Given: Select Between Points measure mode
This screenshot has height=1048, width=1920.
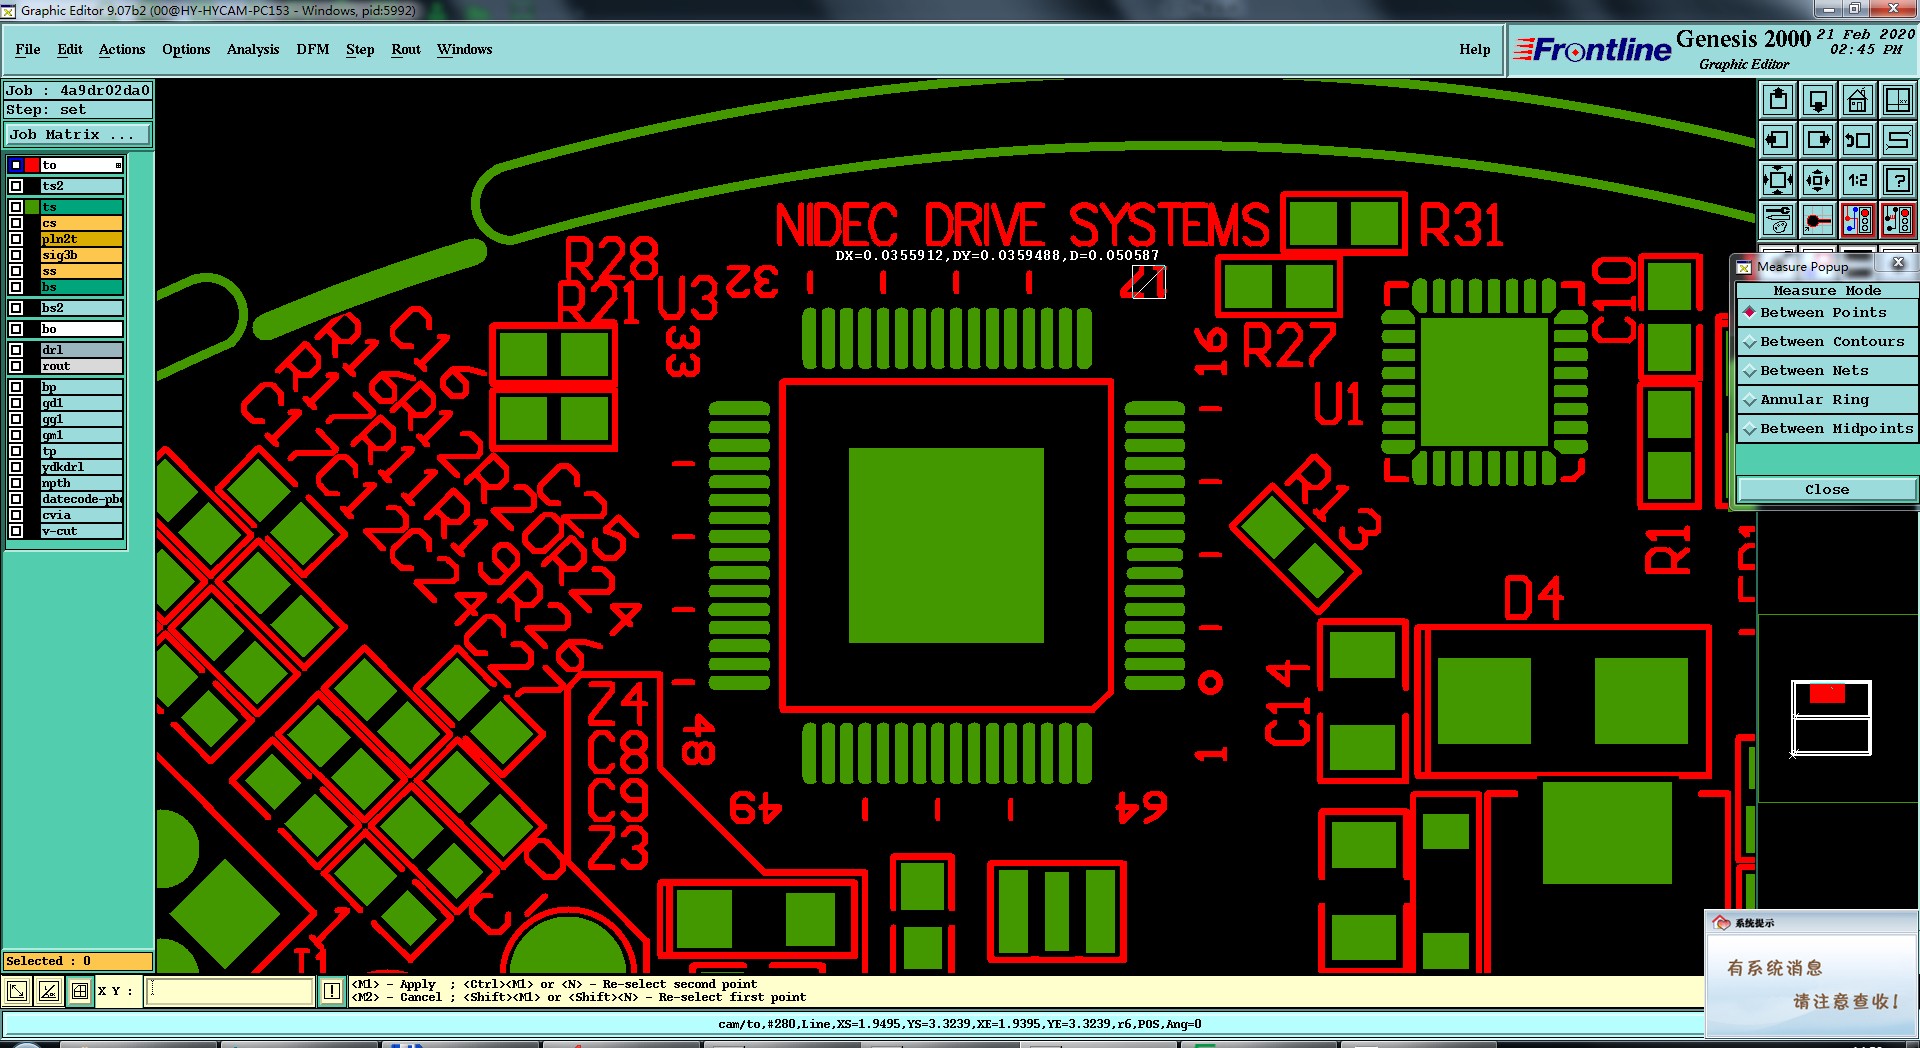Looking at the screenshot, I should pyautogui.click(x=1827, y=313).
